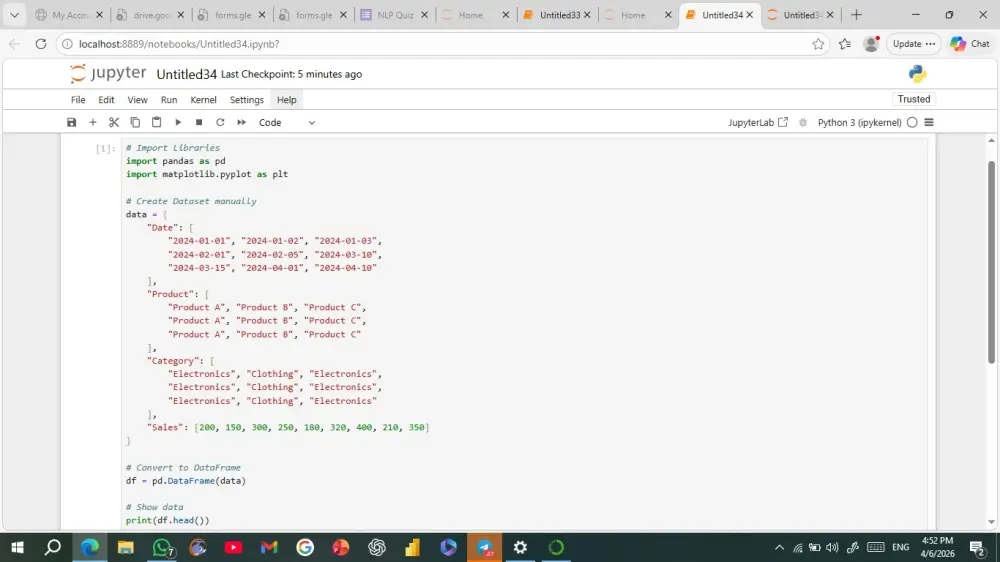Image resolution: width=1000 pixels, height=562 pixels.
Task: Open the Windows Start menu
Action: [x=17, y=547]
